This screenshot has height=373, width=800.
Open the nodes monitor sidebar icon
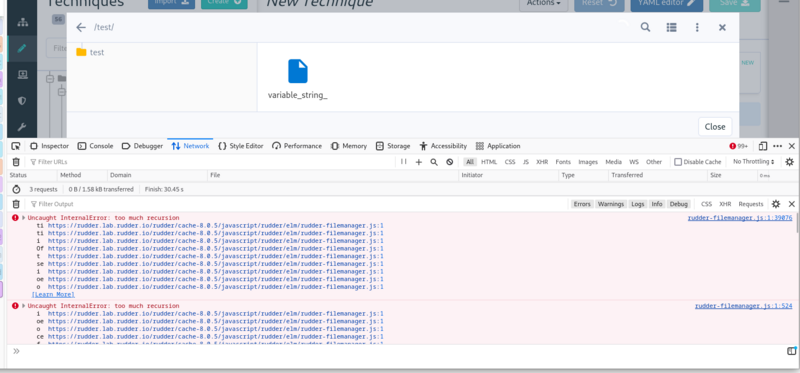[x=22, y=74]
